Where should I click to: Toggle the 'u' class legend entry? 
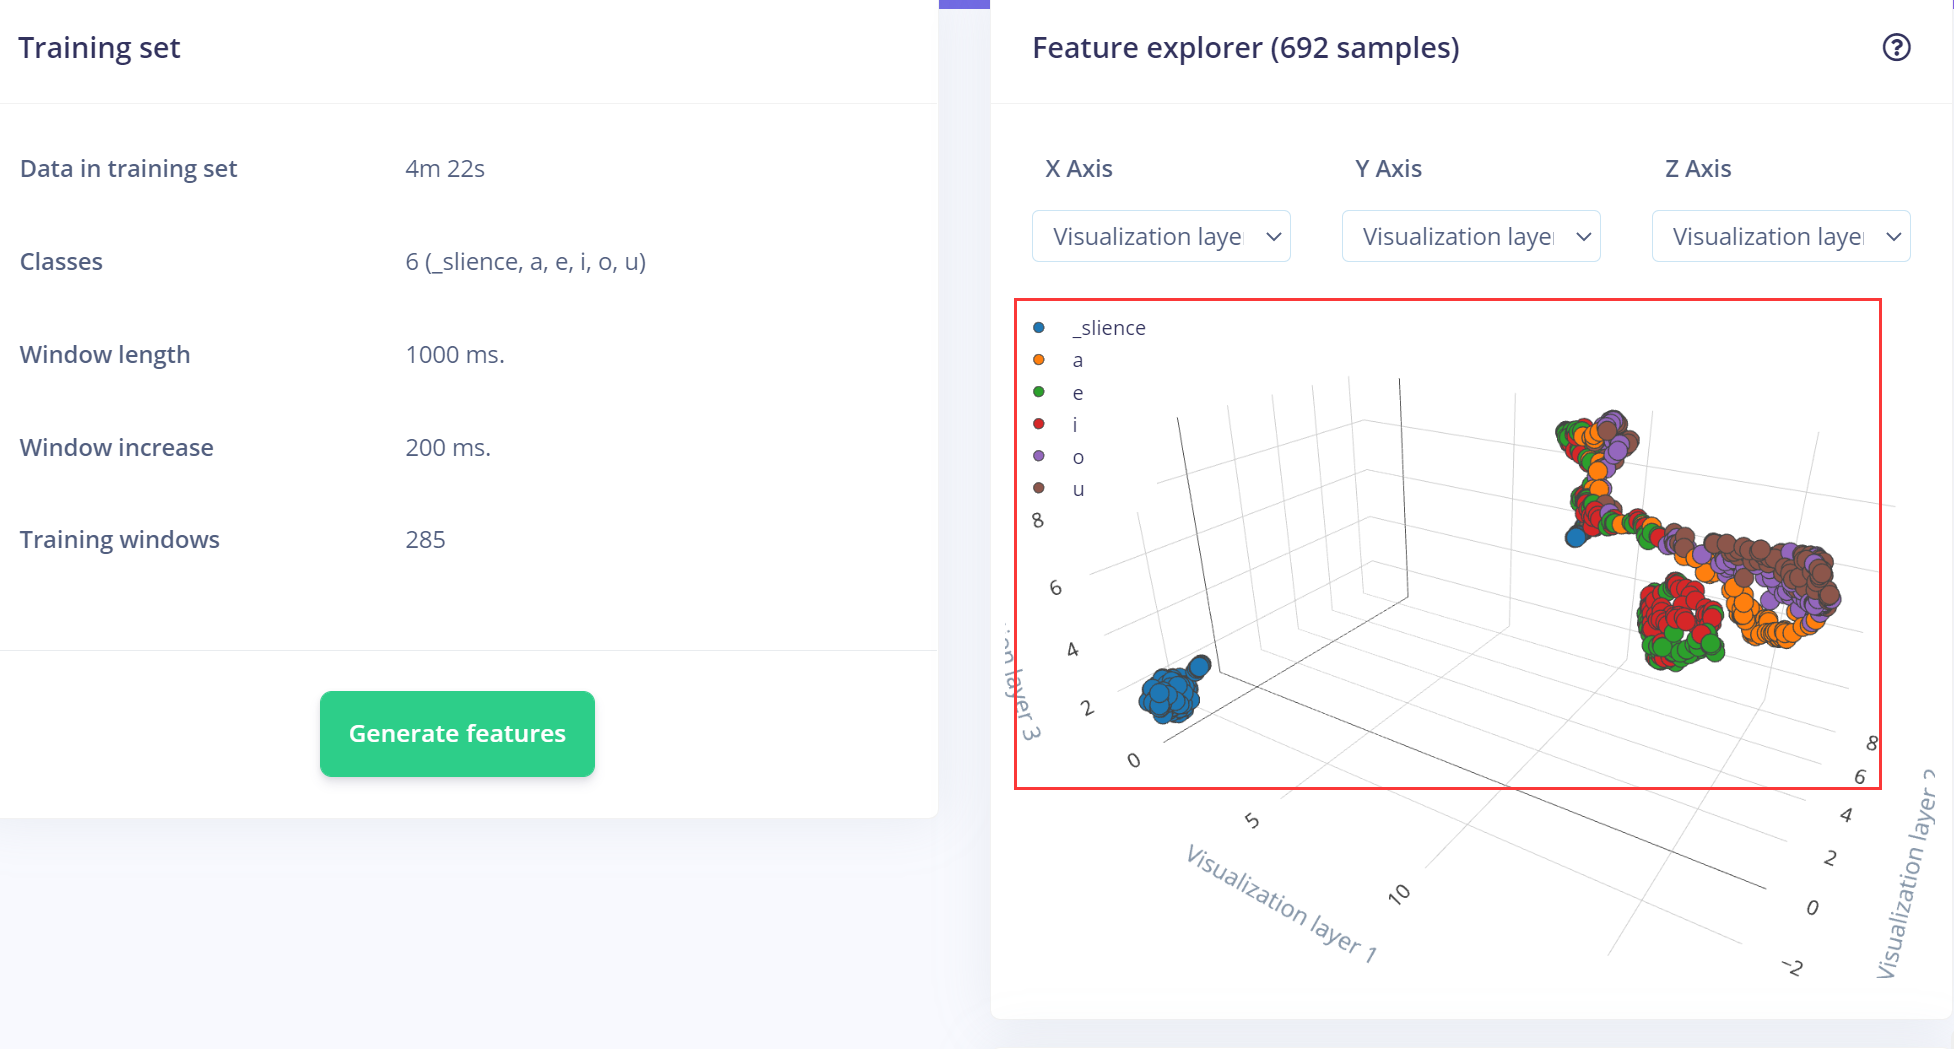point(1078,489)
